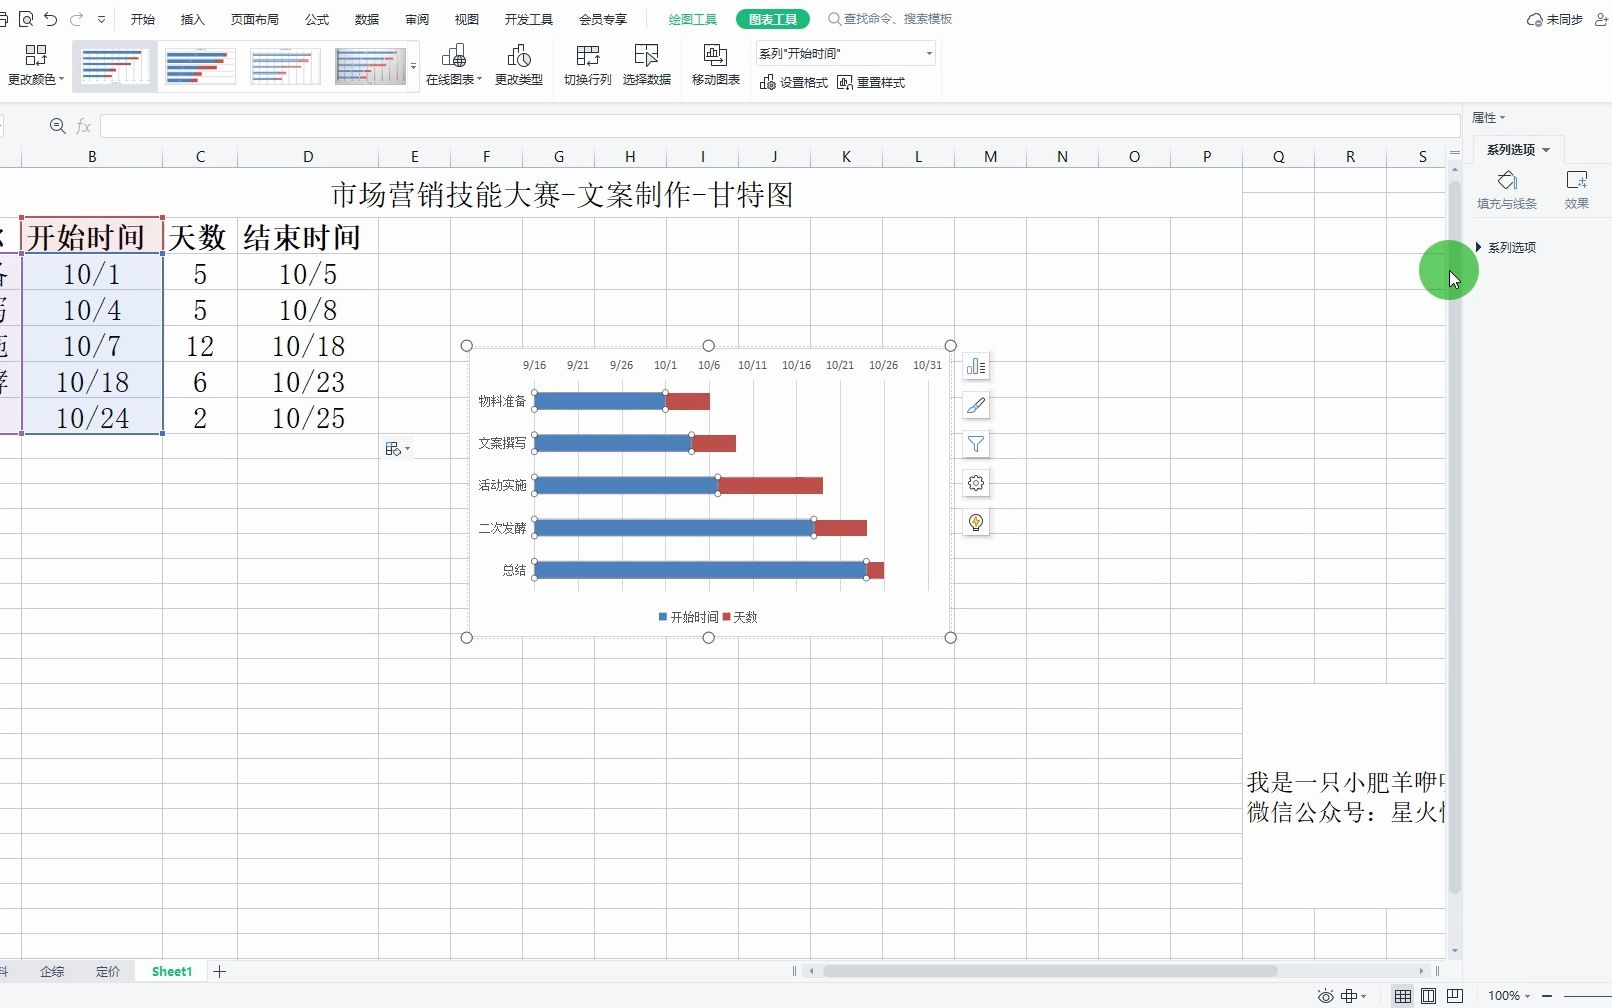Click Select Data (选择数据) icon
Image resolution: width=1612 pixels, height=1008 pixels.
(x=647, y=65)
